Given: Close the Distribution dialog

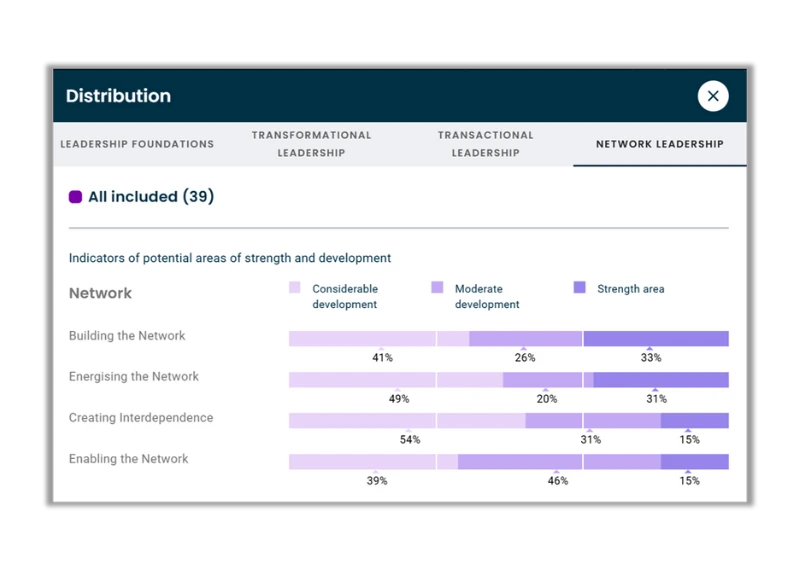Looking at the screenshot, I should pyautogui.click(x=713, y=96).
